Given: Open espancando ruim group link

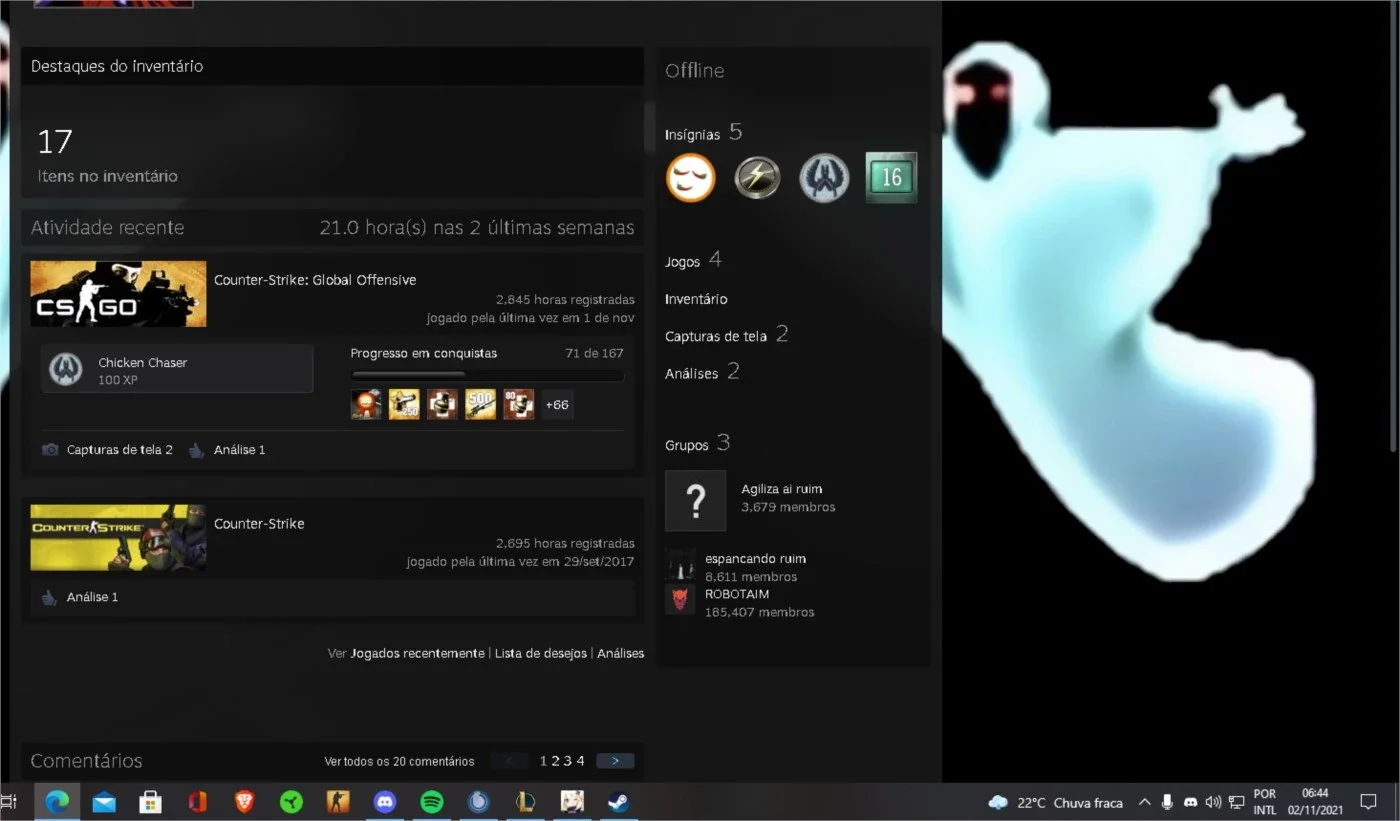Looking at the screenshot, I should tap(755, 559).
